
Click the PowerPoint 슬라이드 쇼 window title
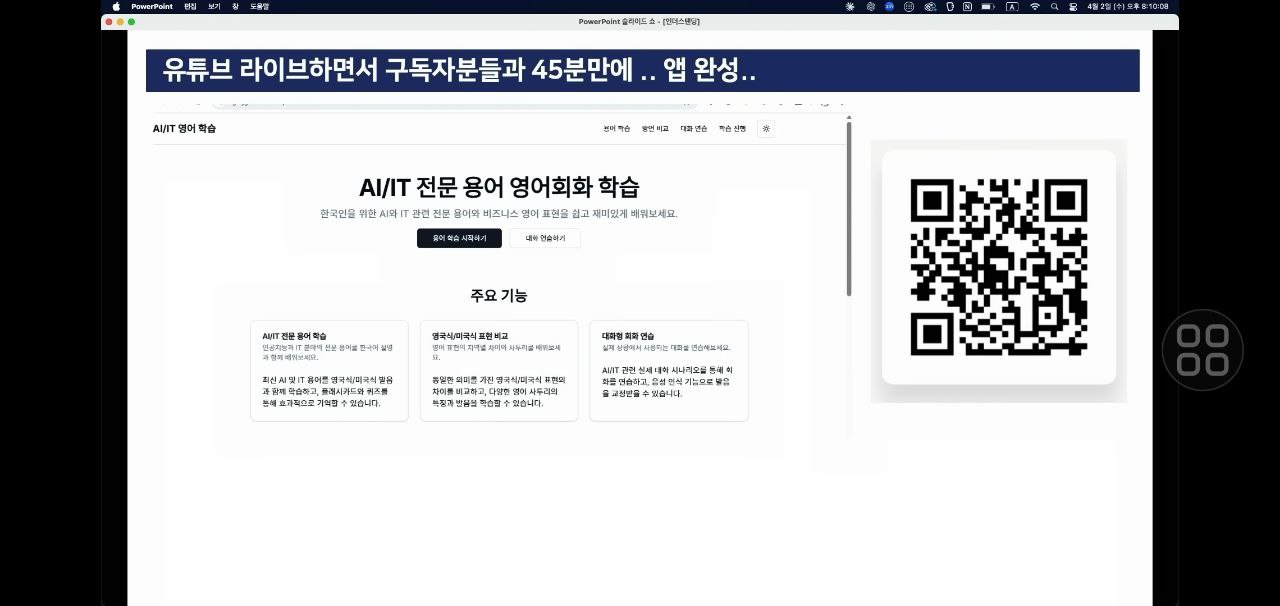(638, 22)
